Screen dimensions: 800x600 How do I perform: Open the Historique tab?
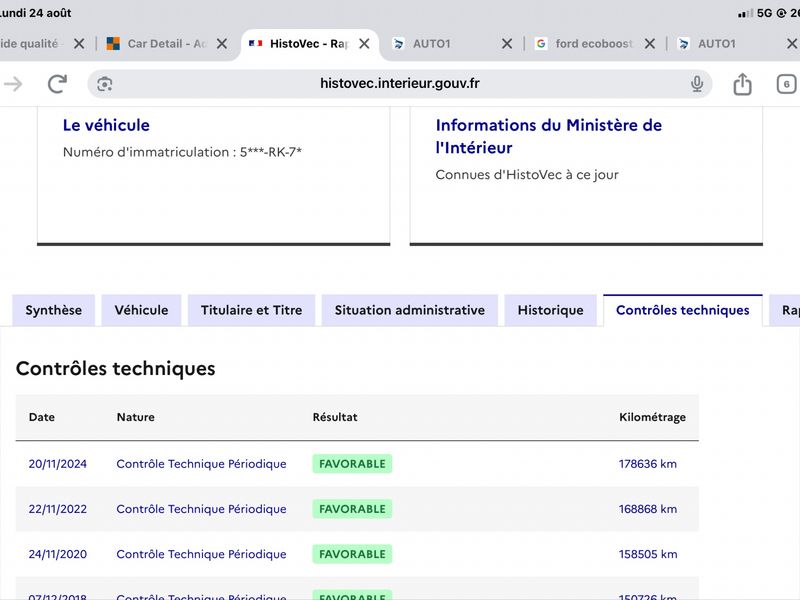point(551,310)
